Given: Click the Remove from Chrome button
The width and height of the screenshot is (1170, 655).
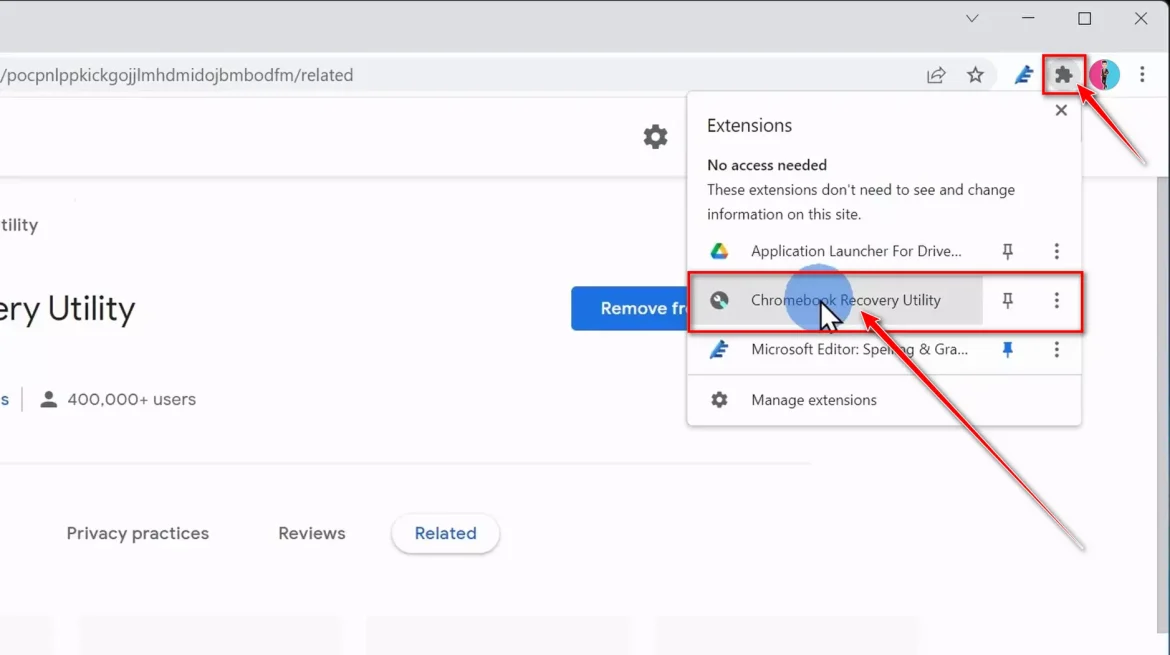Looking at the screenshot, I should coord(629,308).
